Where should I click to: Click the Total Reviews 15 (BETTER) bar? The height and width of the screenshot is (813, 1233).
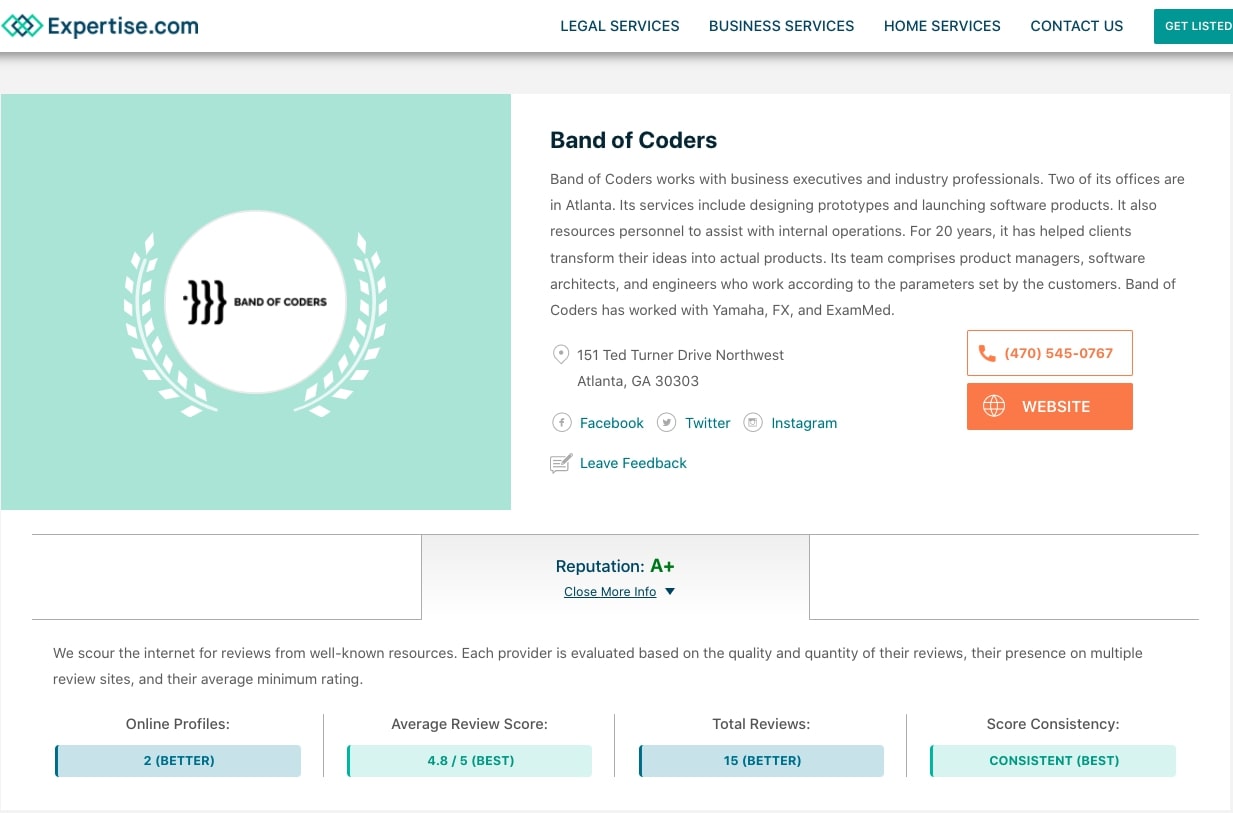(761, 761)
